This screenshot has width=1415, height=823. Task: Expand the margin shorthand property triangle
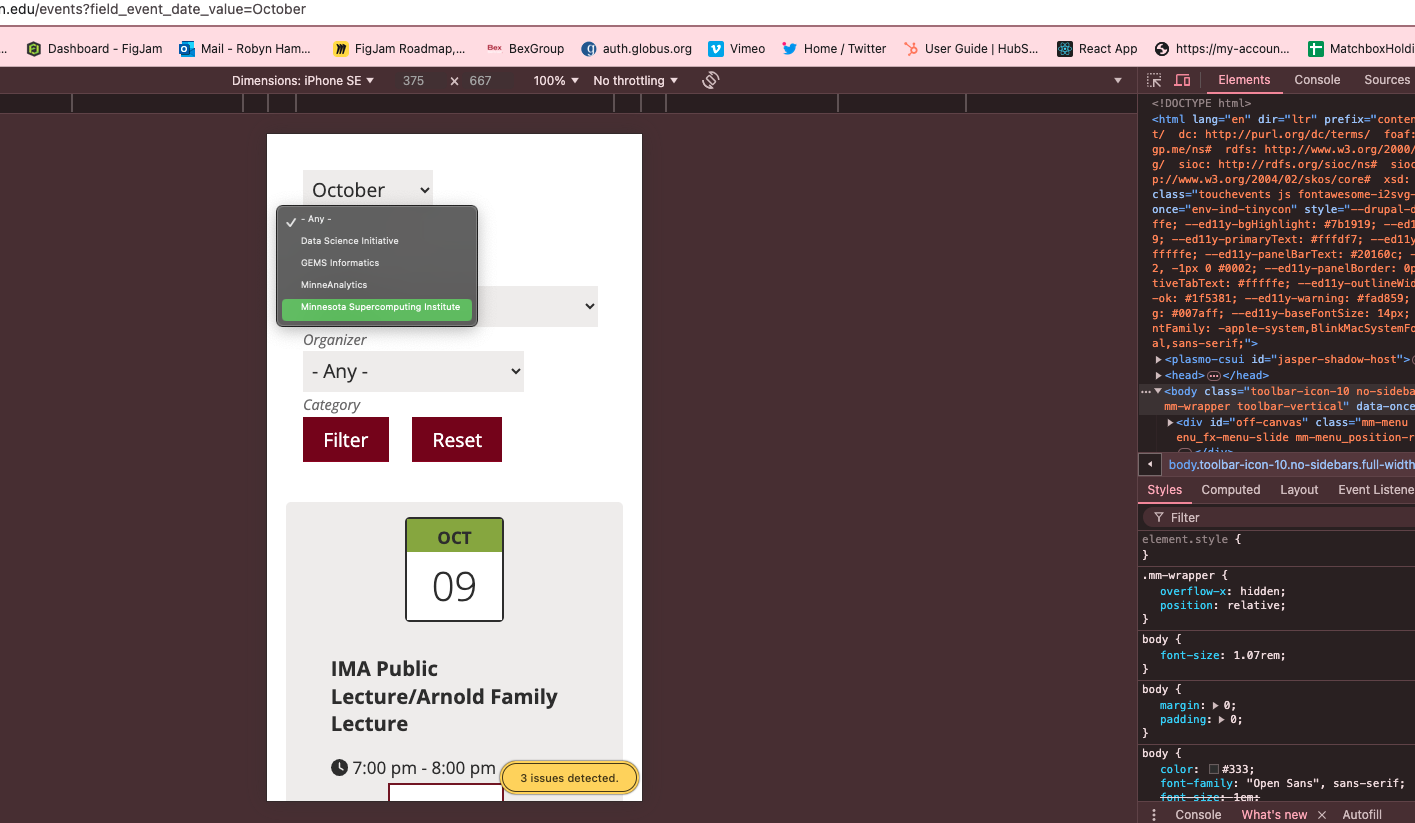[x=1216, y=705]
